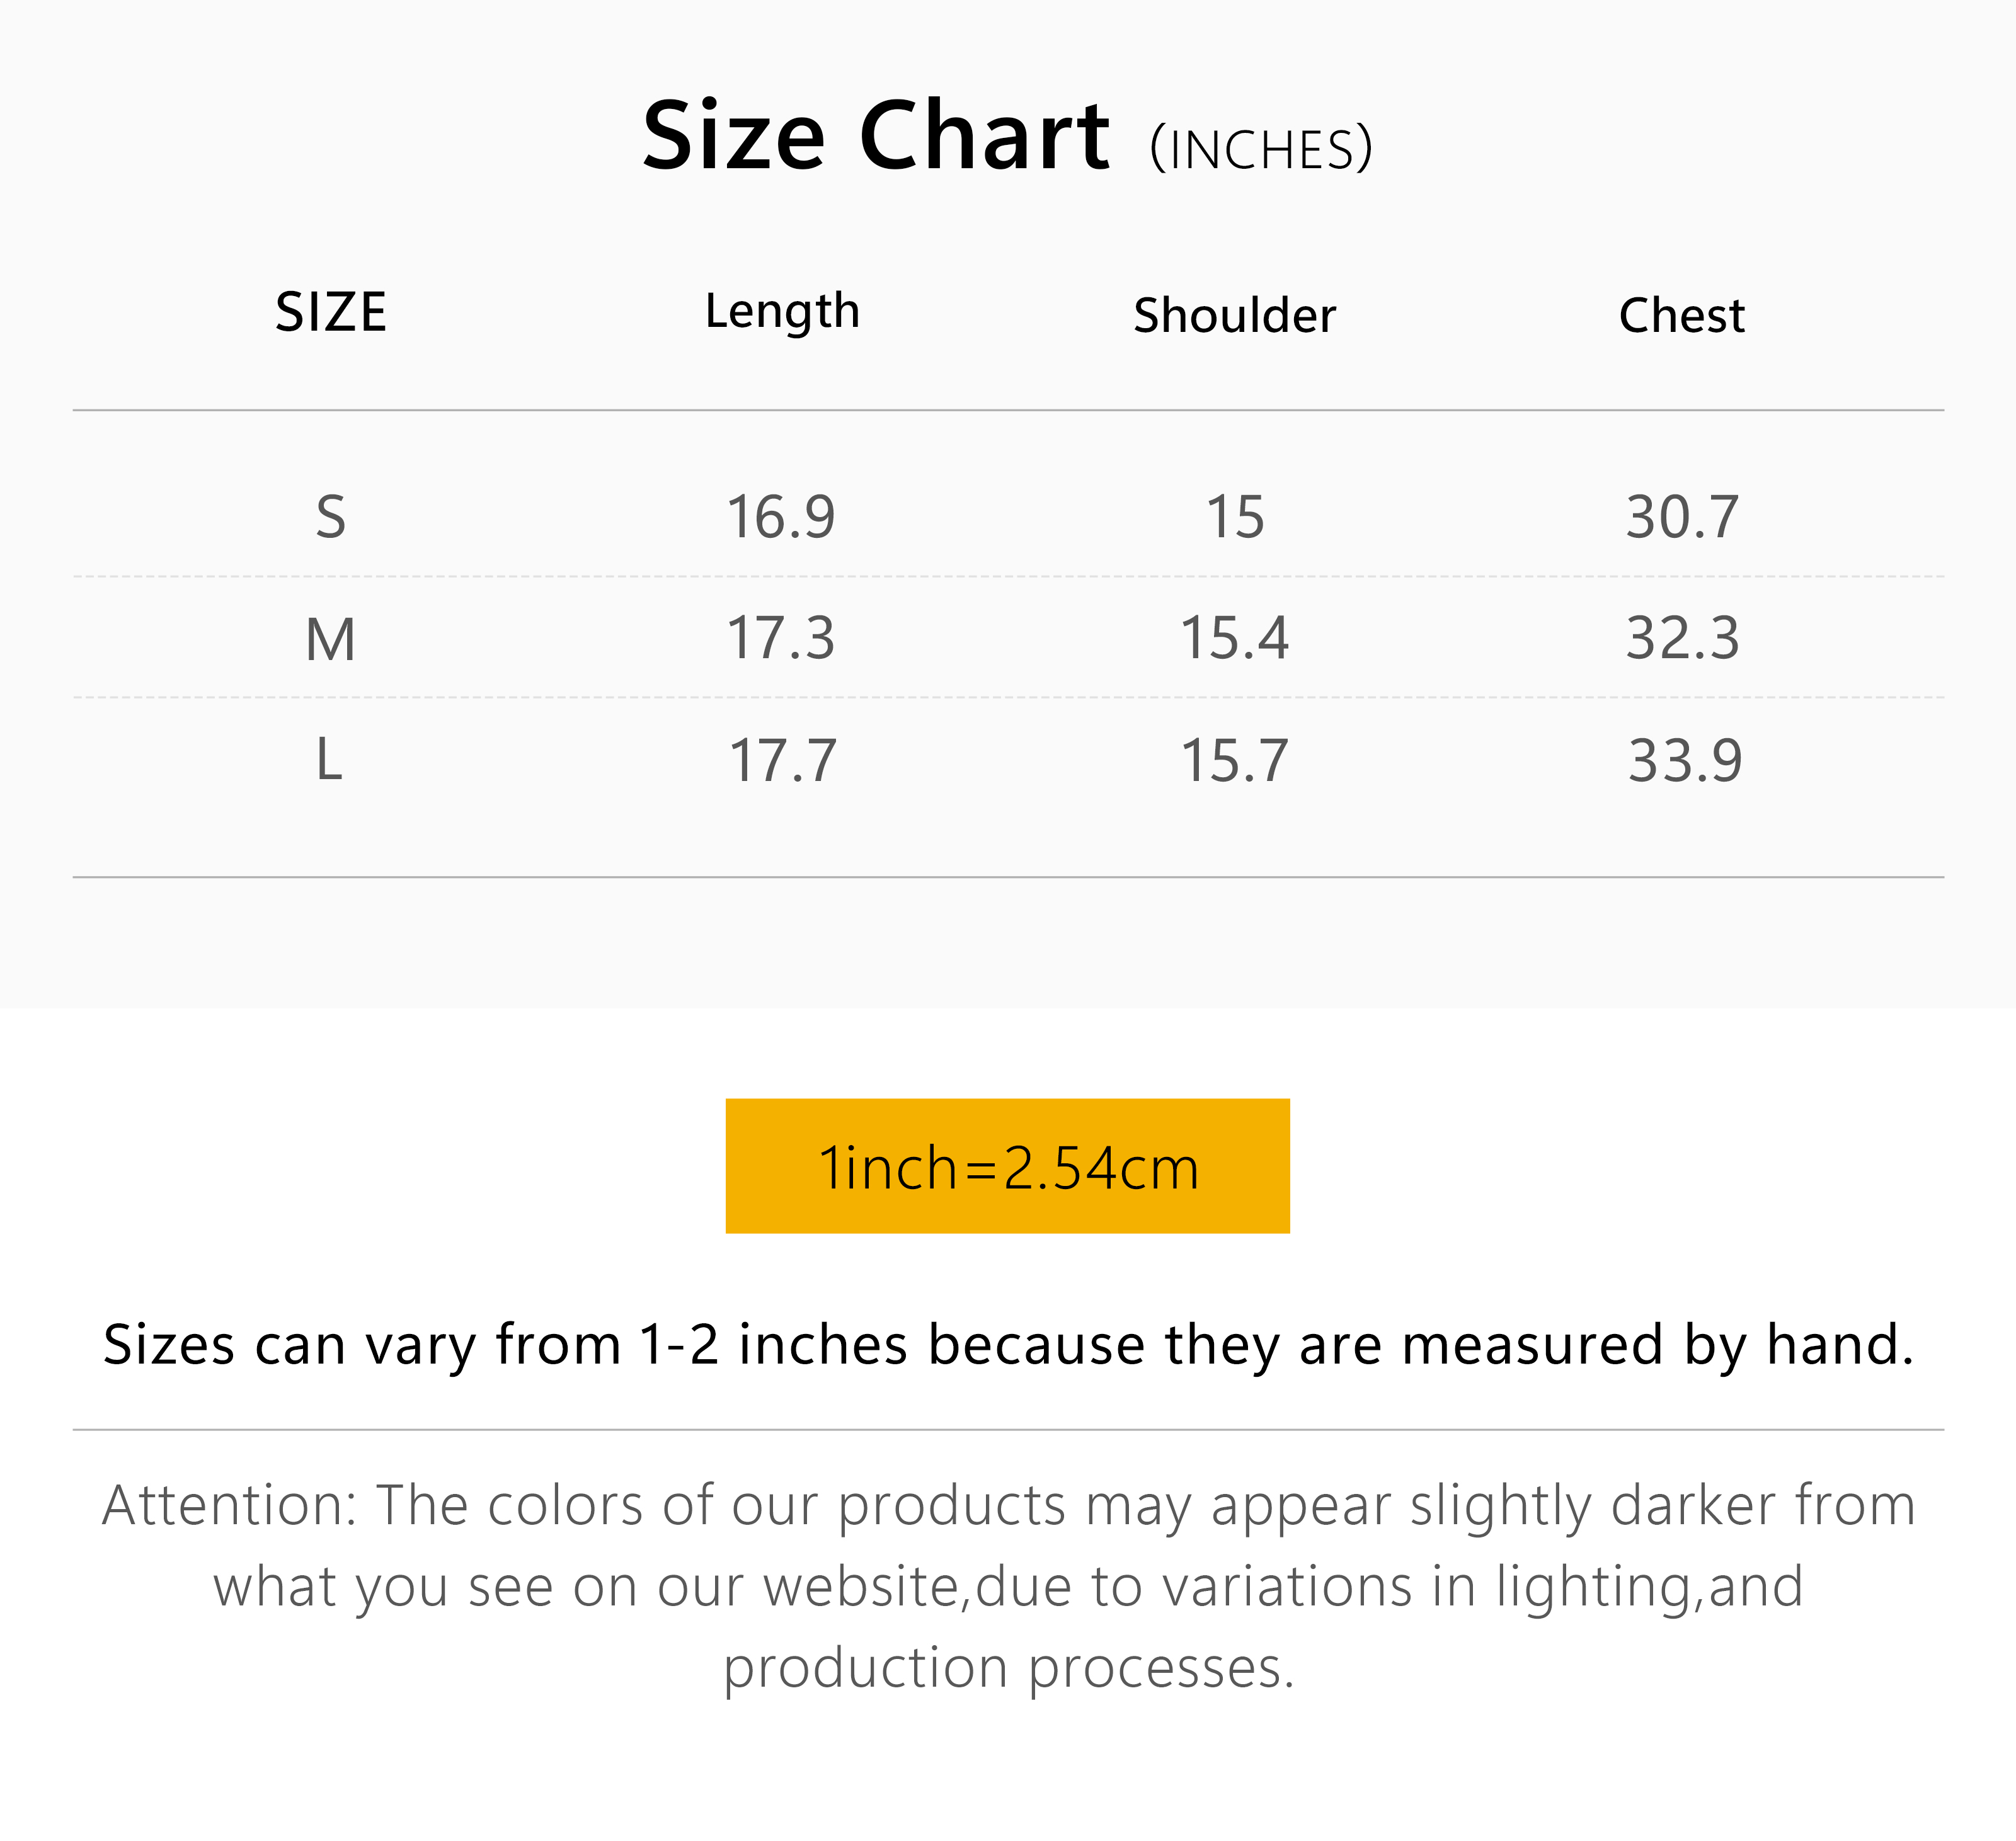
Task: Click the yellow "1inch=2.54cm" box
Action: 1007,1166
